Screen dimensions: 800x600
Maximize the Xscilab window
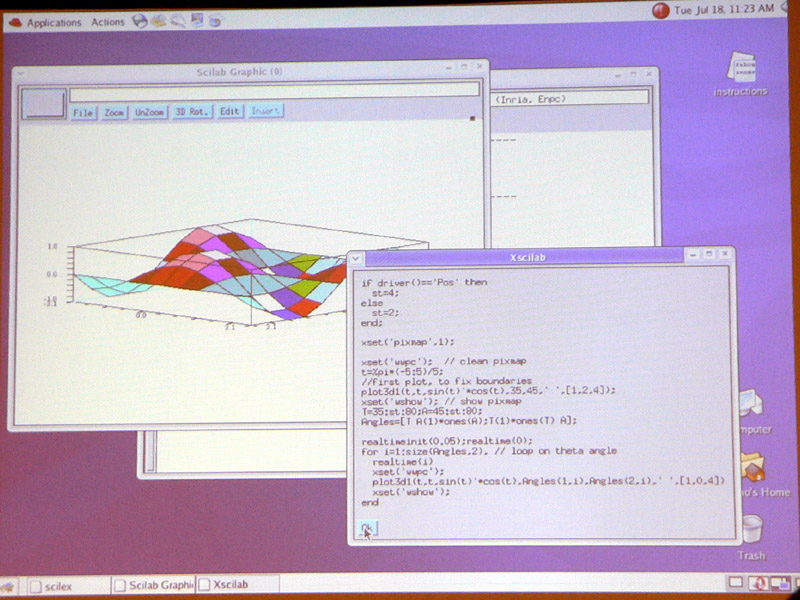pos(709,254)
